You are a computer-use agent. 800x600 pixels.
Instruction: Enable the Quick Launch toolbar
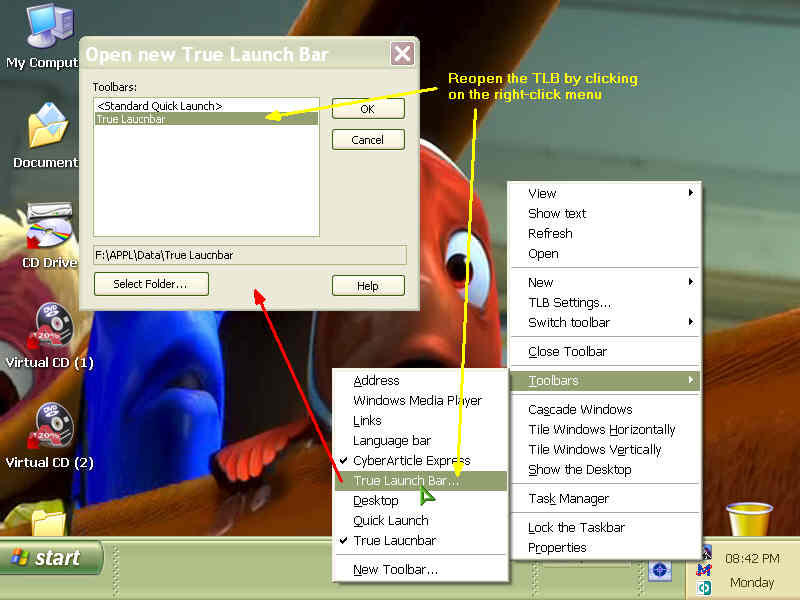tap(390, 520)
